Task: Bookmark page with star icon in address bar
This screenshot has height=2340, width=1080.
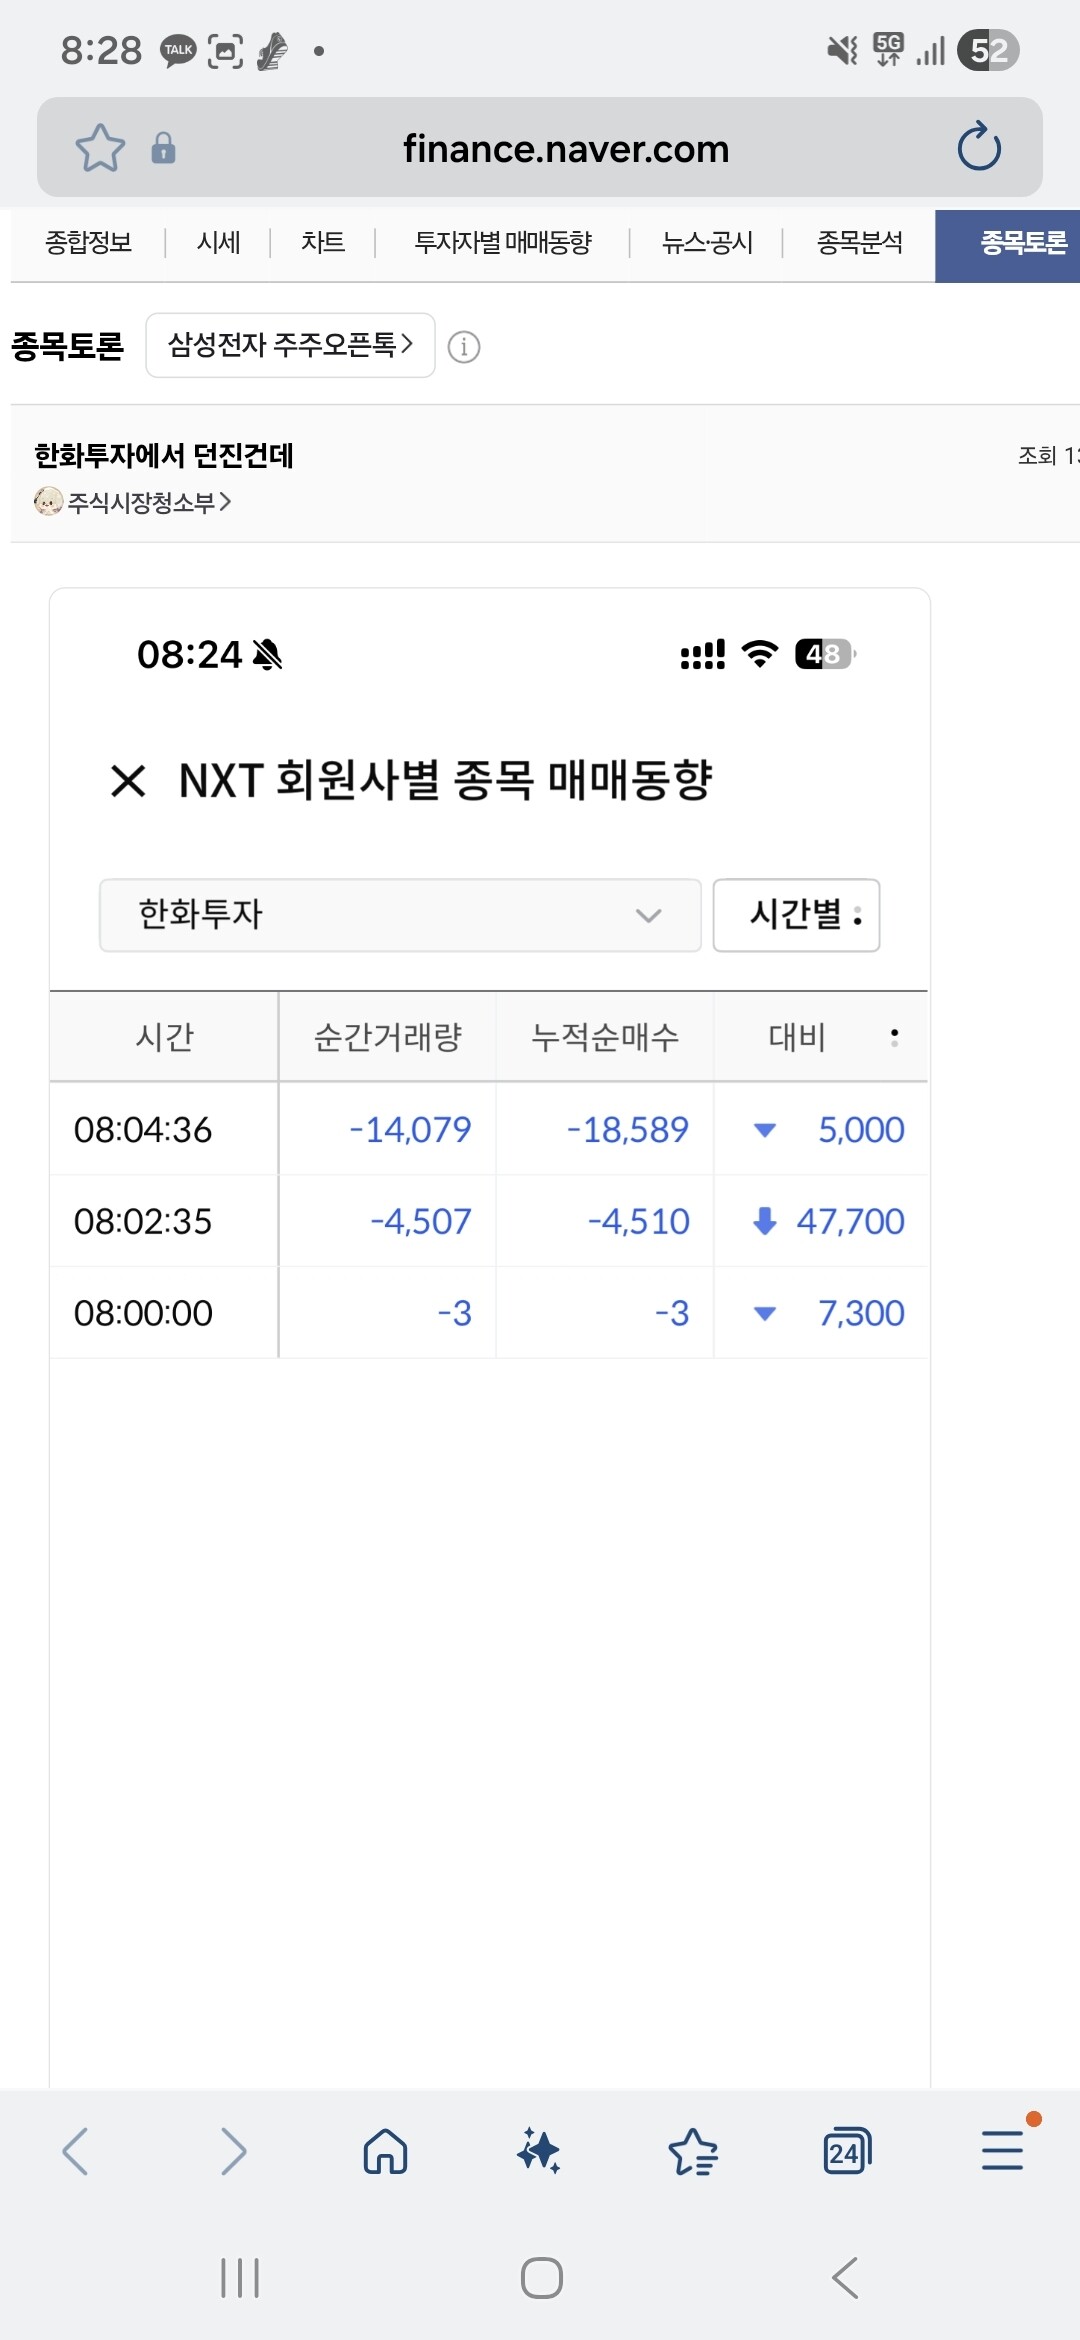Action: 100,148
